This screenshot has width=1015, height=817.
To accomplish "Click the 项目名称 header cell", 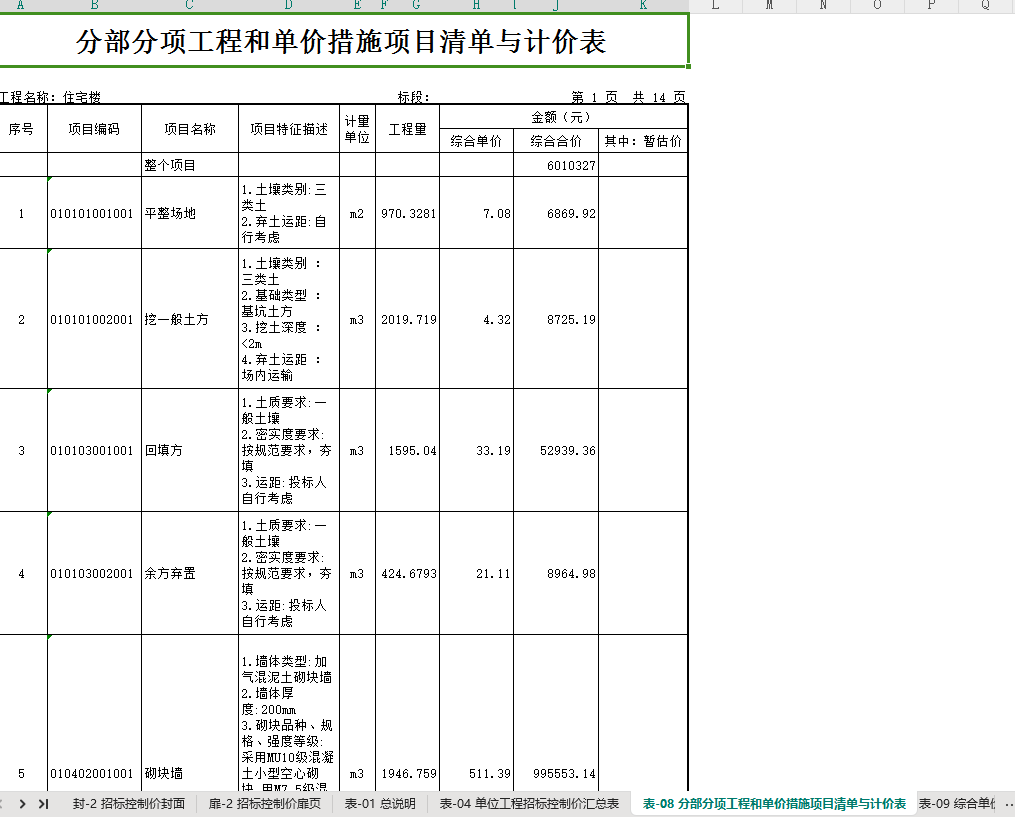I will [190, 129].
